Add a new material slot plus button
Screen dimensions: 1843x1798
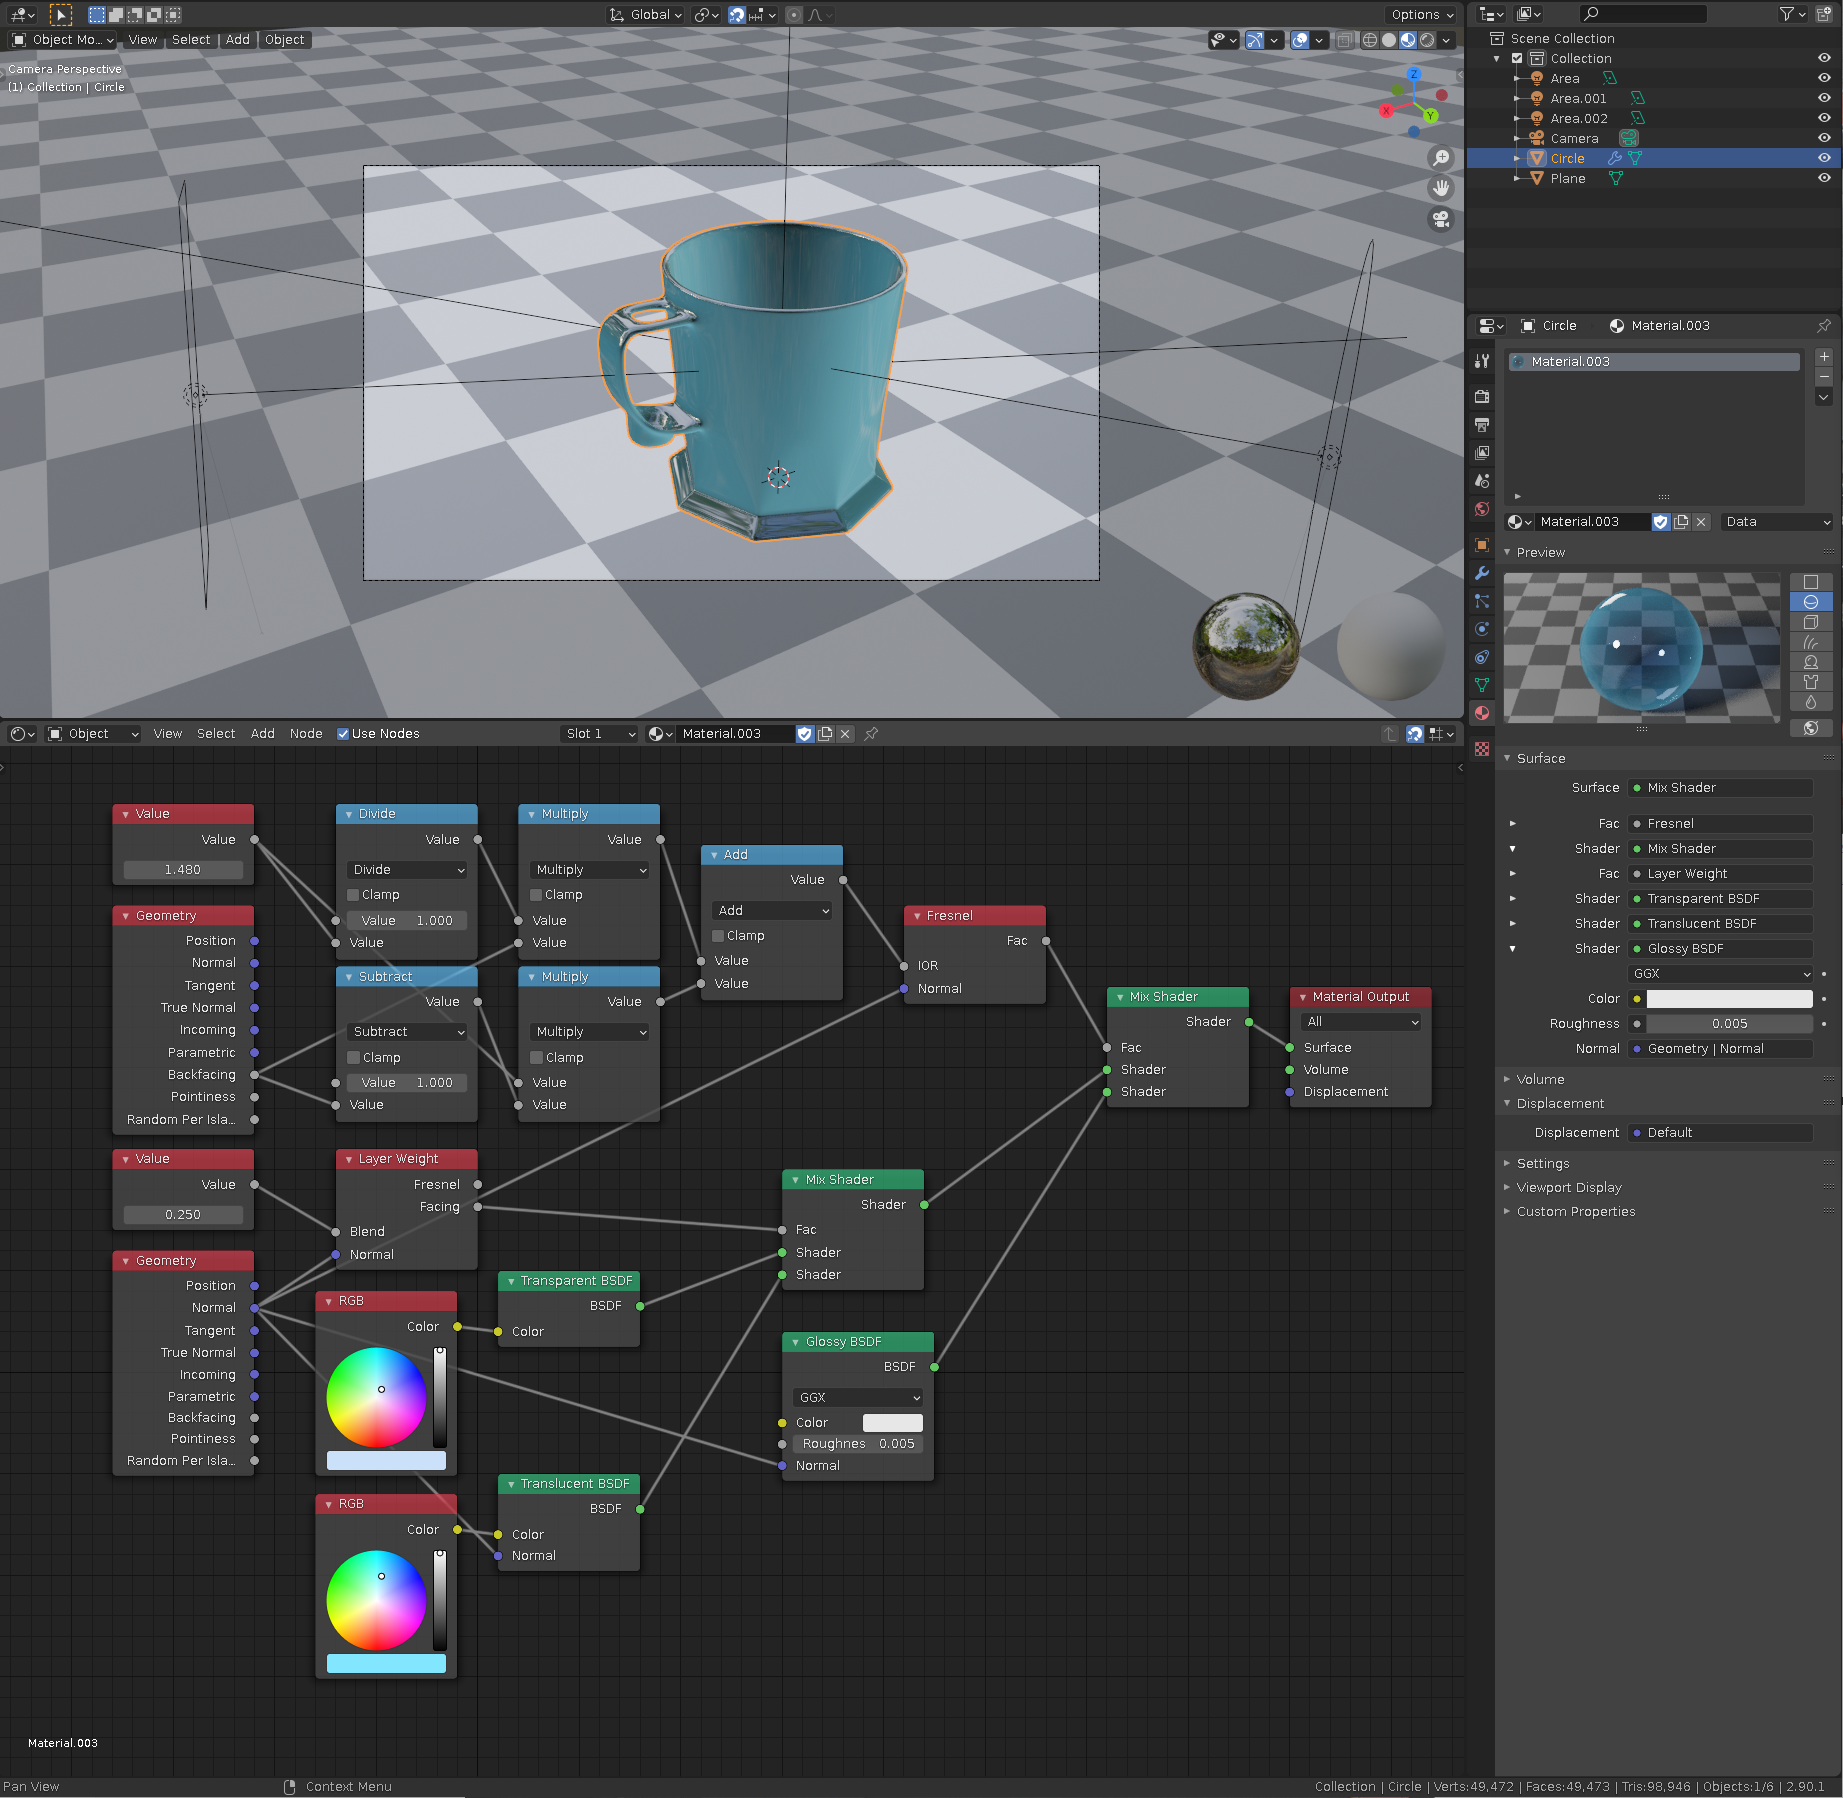[1824, 357]
